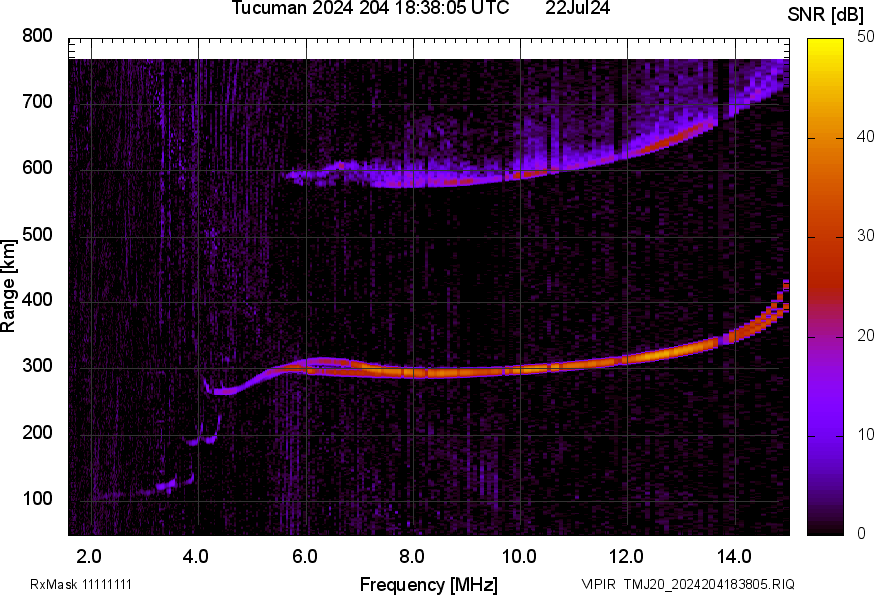Click the purple region of the colorbar near 10

point(825,435)
